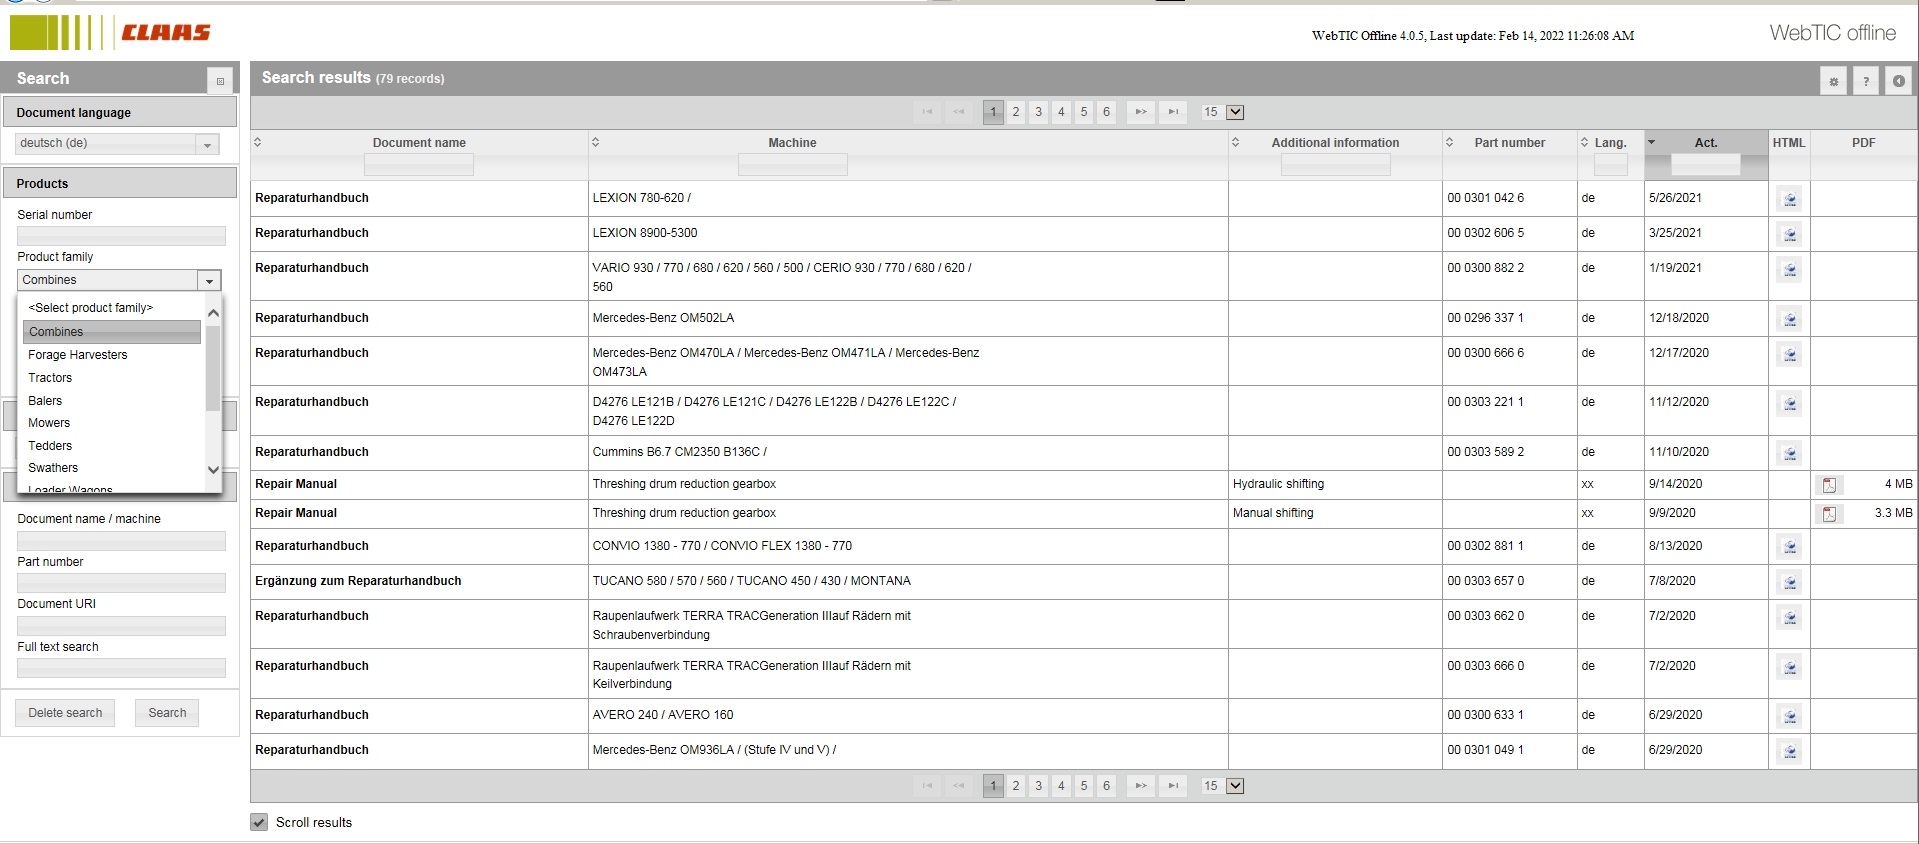The image size is (1919, 844).
Task: Toggle sort direction on Act. column
Action: point(1652,142)
